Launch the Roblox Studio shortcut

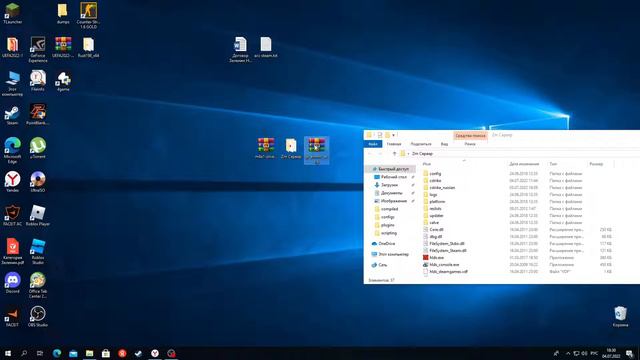38,251
